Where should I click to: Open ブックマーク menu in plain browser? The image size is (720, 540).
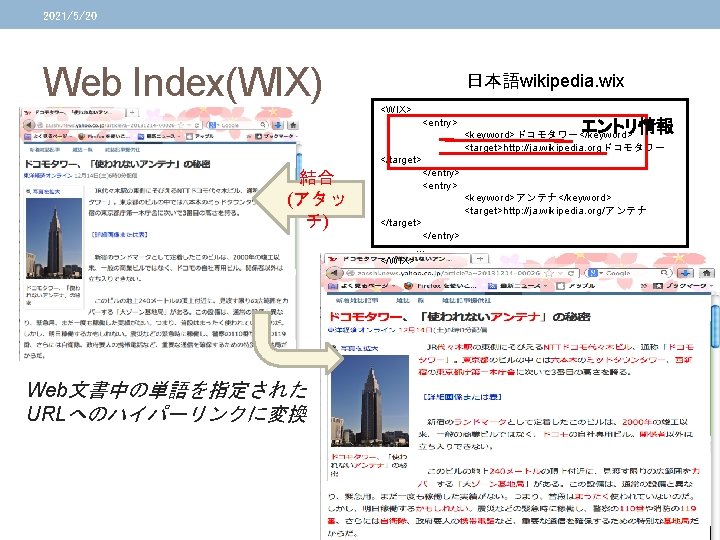[x=276, y=136]
